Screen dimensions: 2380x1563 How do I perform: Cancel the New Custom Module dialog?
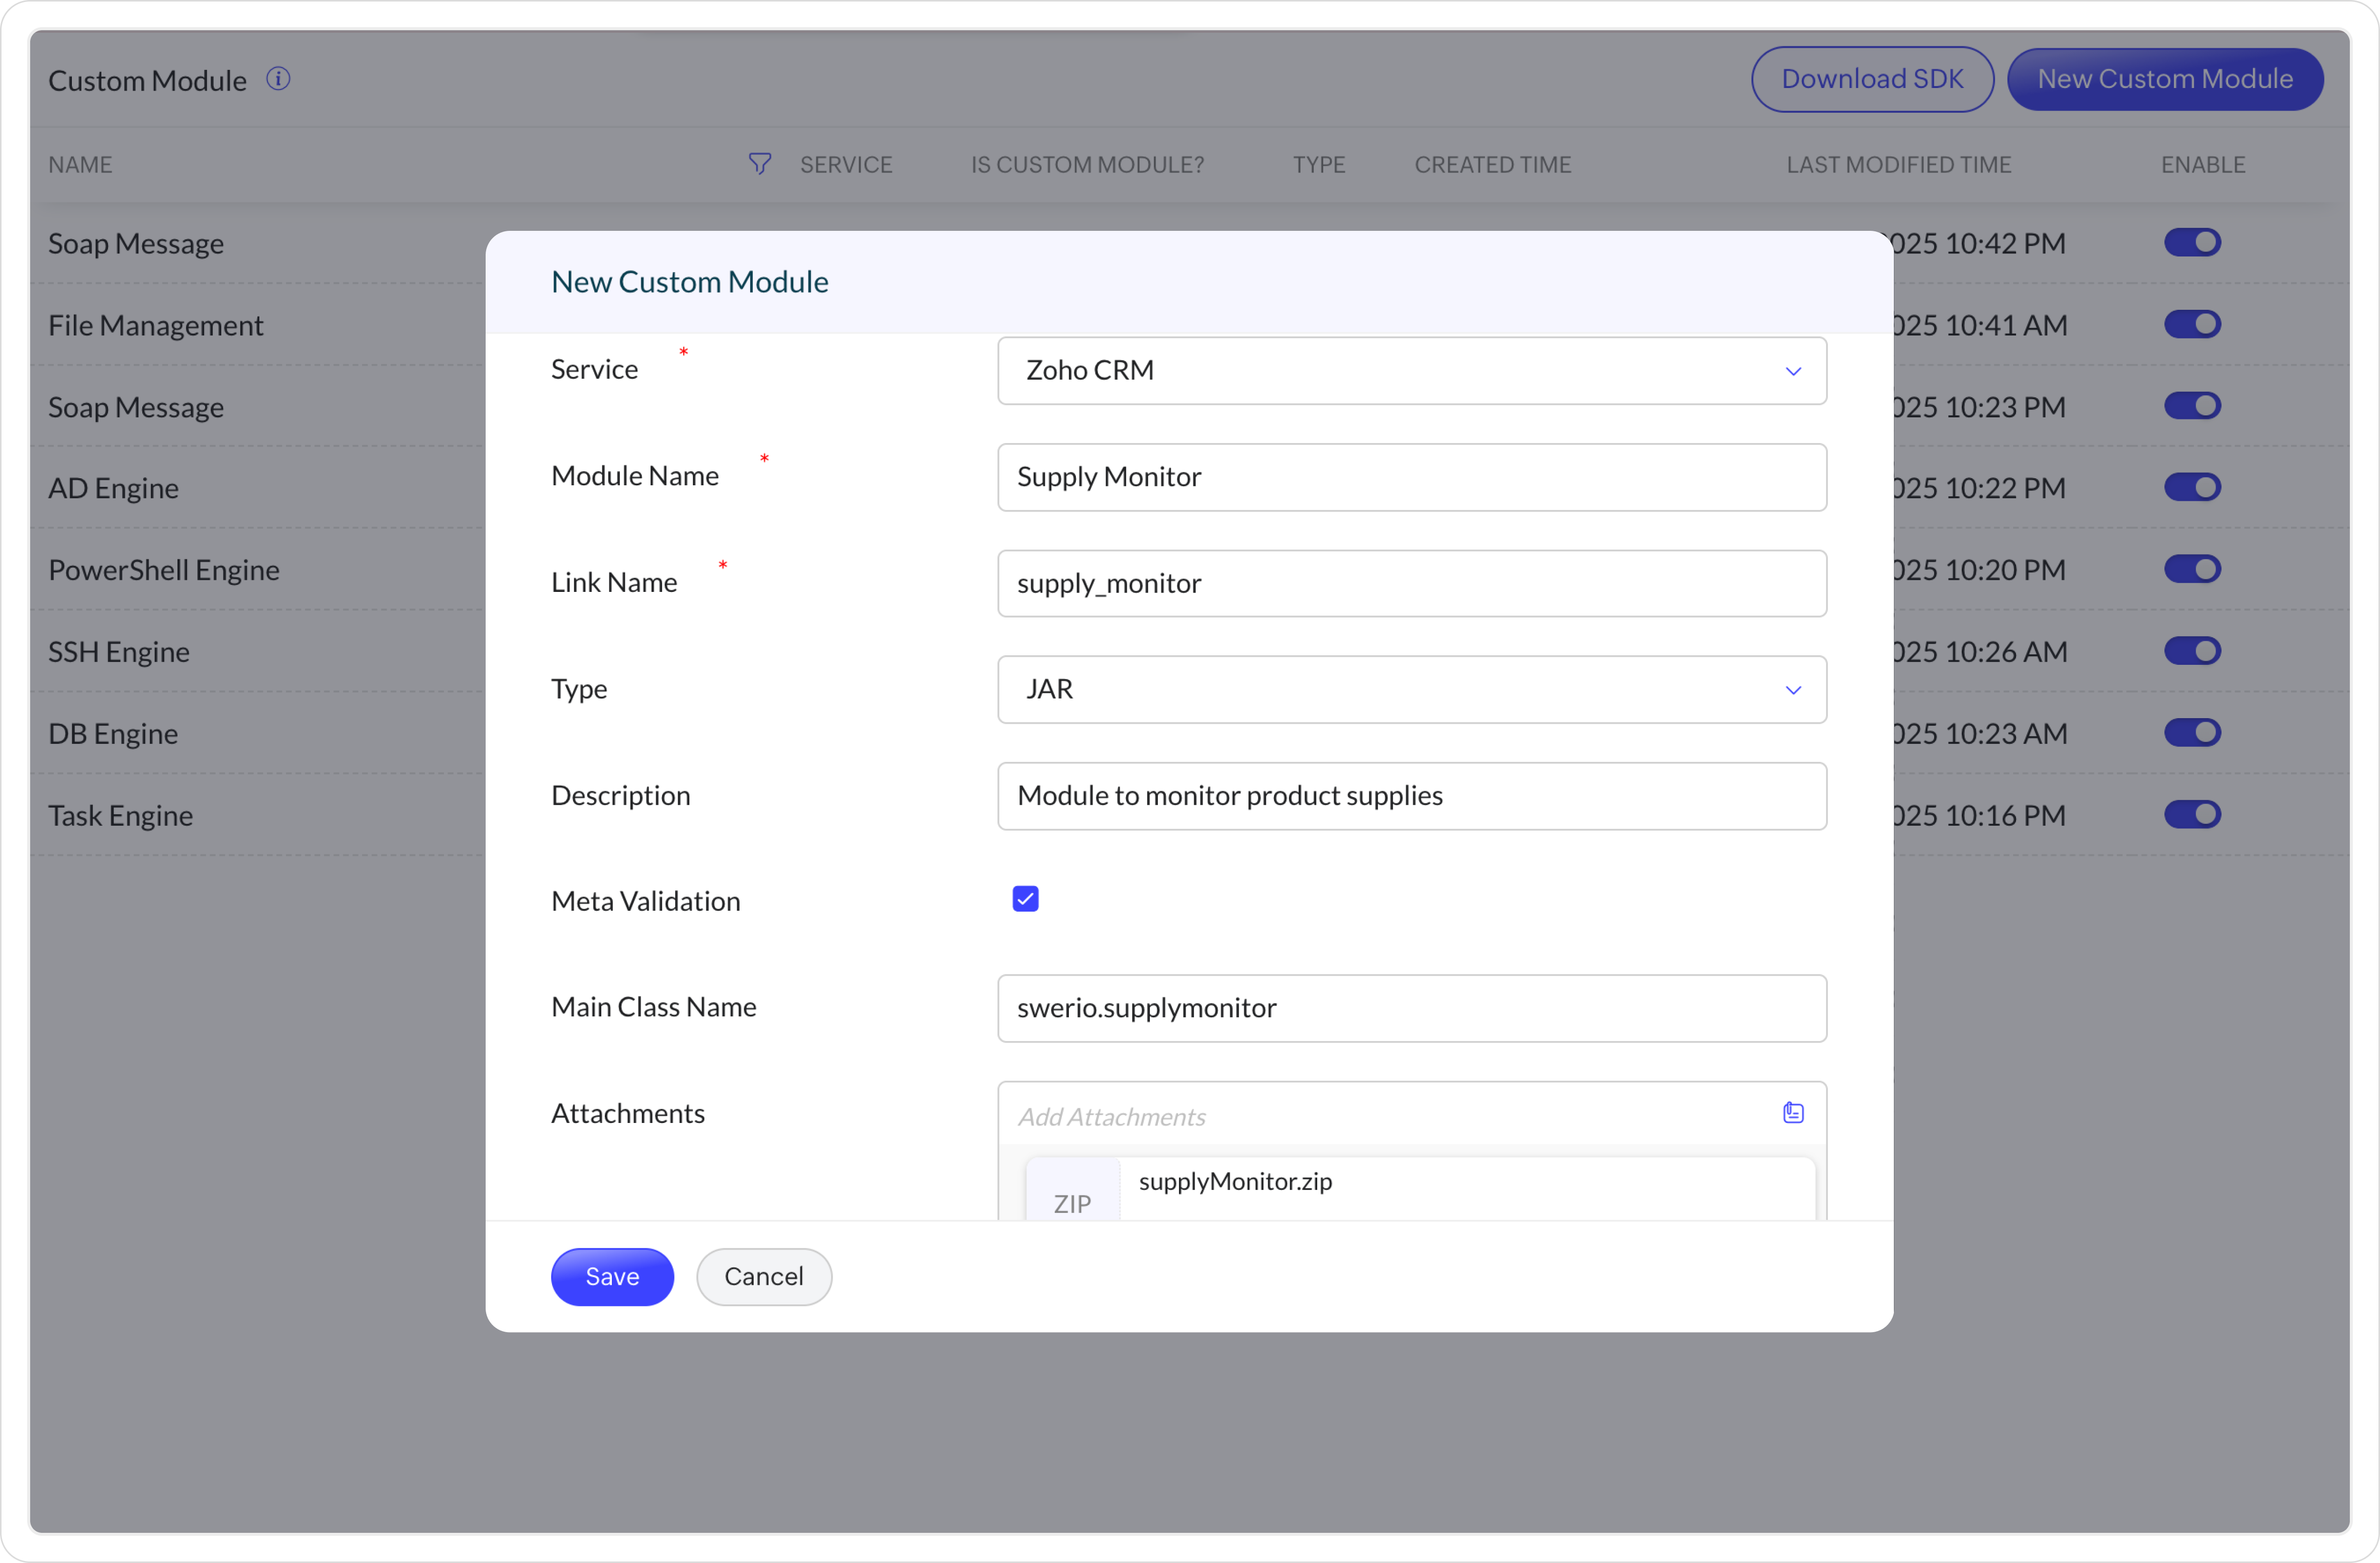(x=763, y=1276)
